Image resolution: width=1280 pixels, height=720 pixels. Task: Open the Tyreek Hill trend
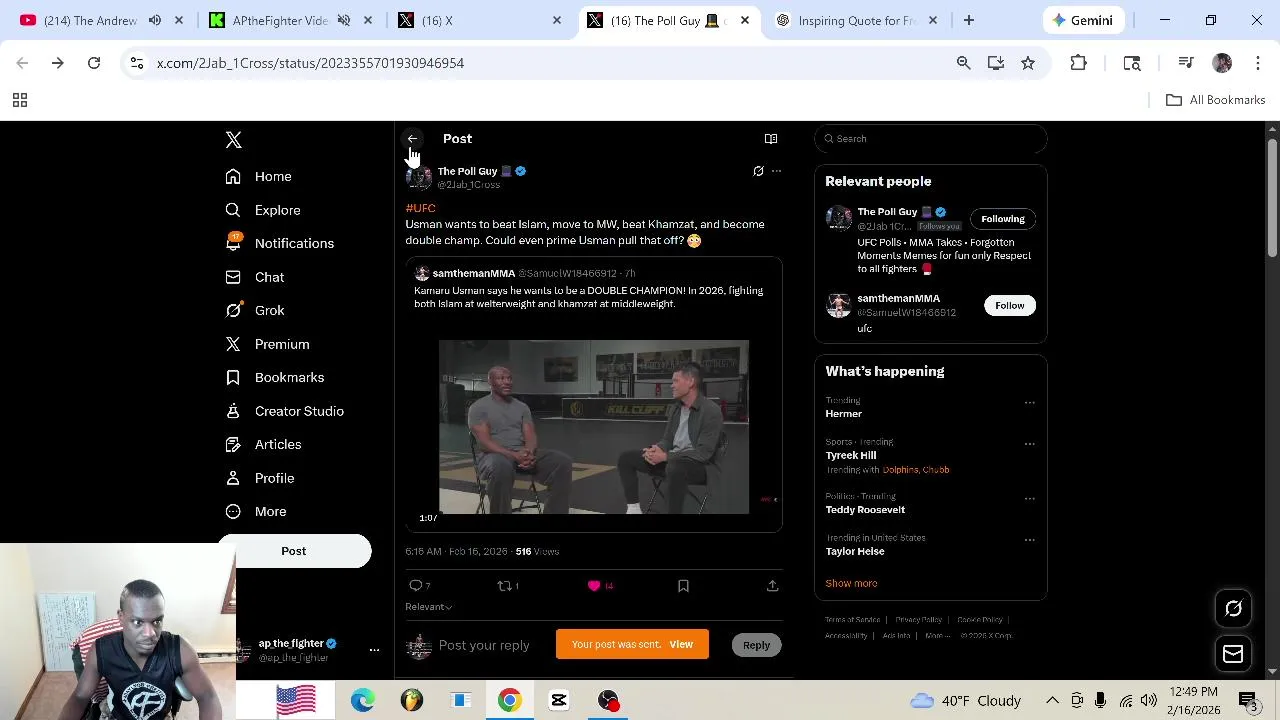(851, 456)
